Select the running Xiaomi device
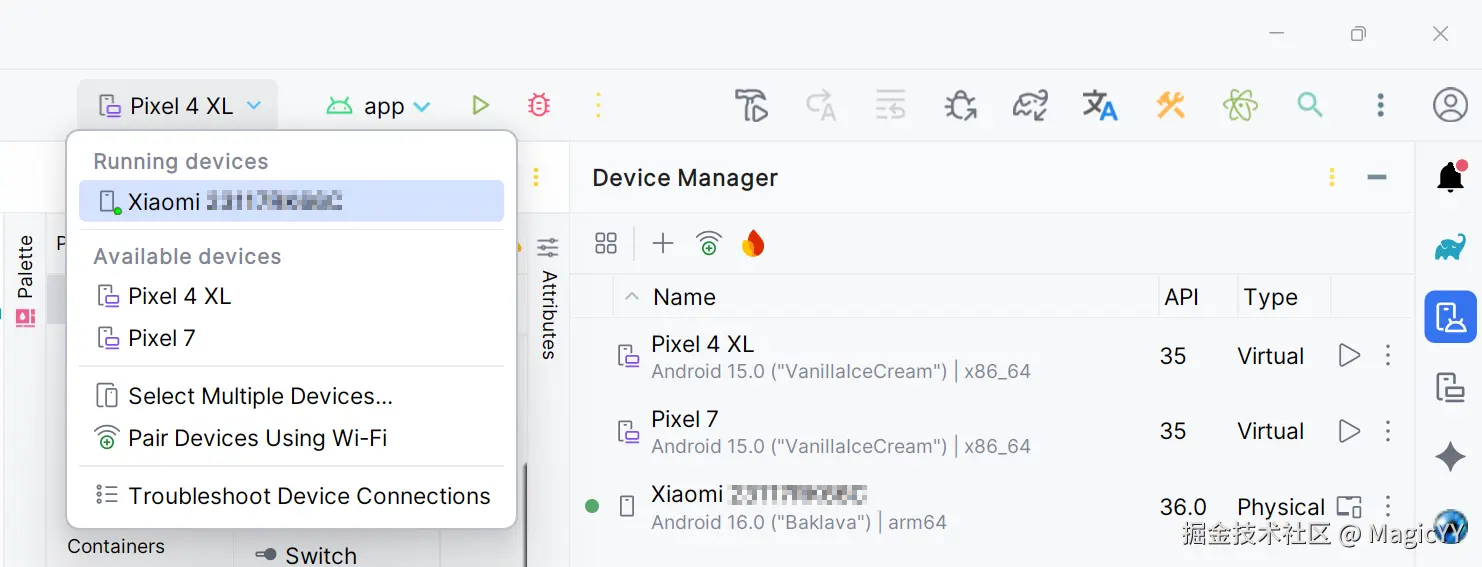Screen dimensions: 1482x567 pos(290,201)
